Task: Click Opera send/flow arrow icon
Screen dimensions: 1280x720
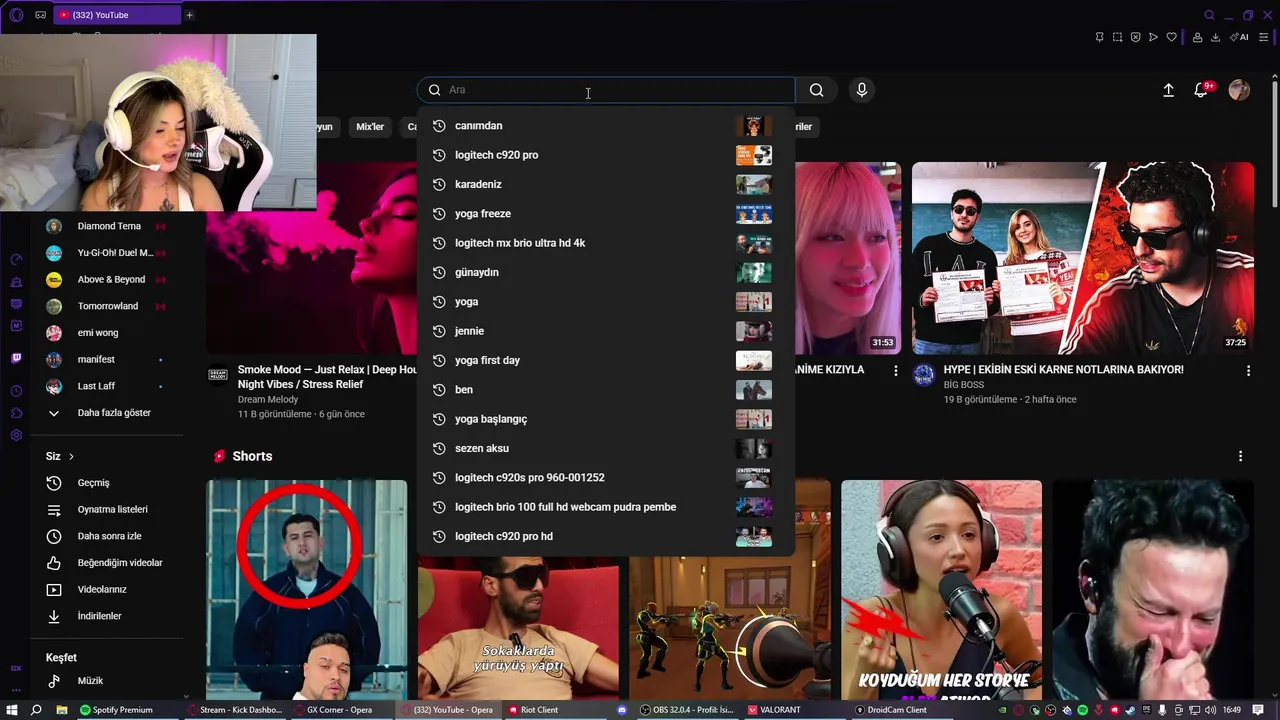Action: 1153,37
